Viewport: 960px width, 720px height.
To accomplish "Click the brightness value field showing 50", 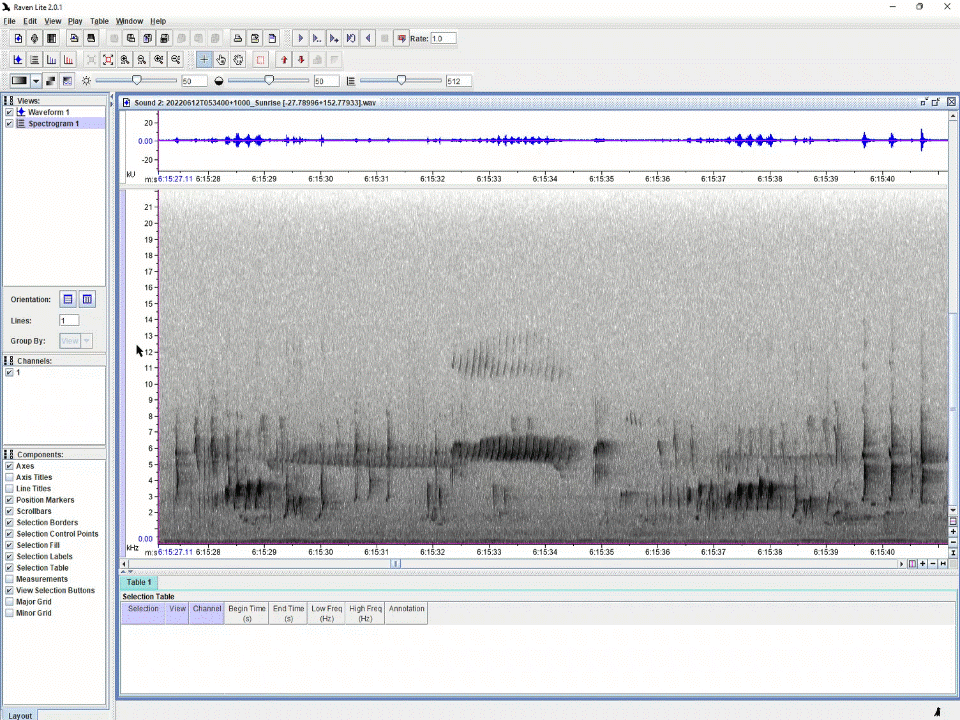I will [x=194, y=81].
